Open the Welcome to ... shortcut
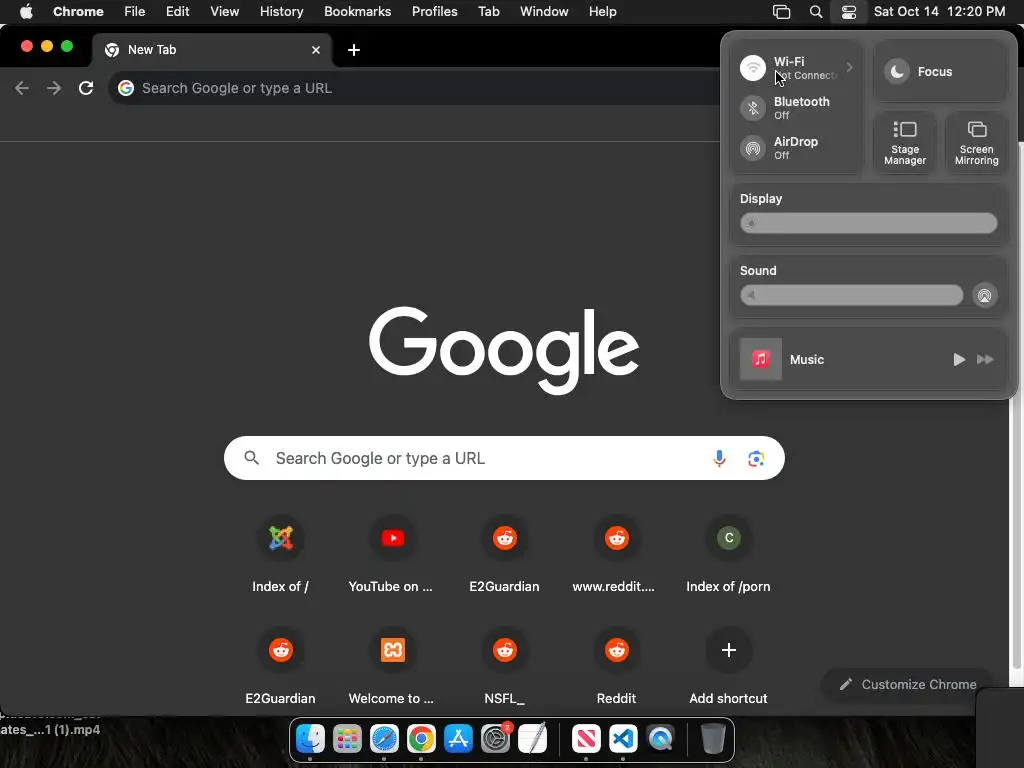Image resolution: width=1024 pixels, height=768 pixels. (x=392, y=666)
